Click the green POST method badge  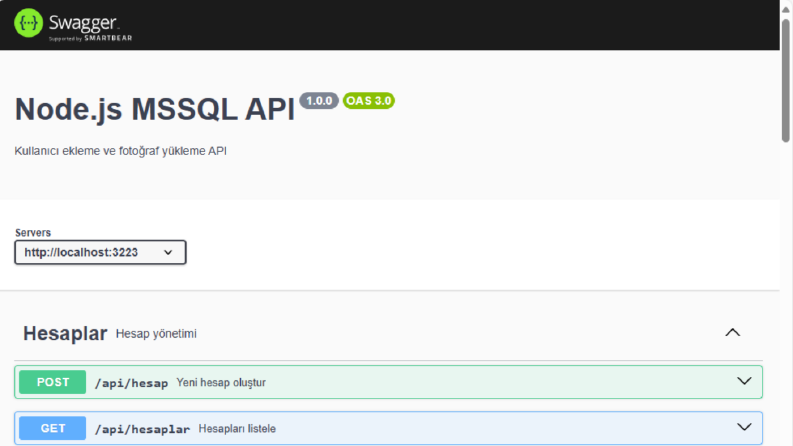(x=53, y=382)
